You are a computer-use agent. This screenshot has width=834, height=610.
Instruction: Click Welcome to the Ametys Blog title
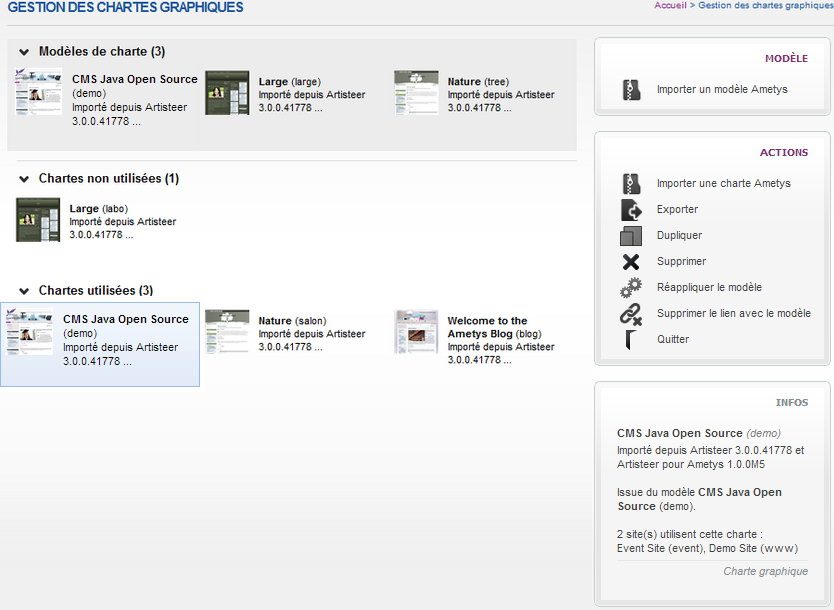[495, 328]
